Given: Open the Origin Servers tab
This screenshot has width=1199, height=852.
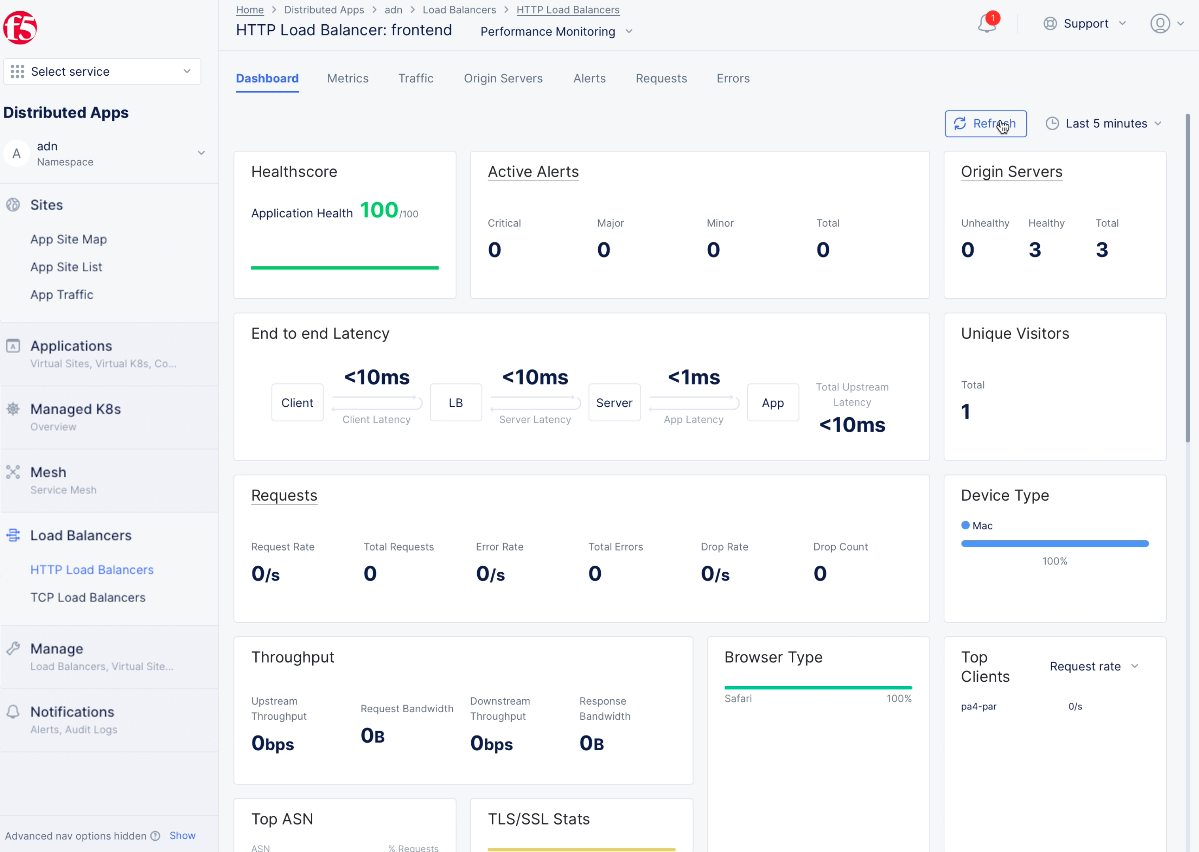Looking at the screenshot, I should 503,78.
